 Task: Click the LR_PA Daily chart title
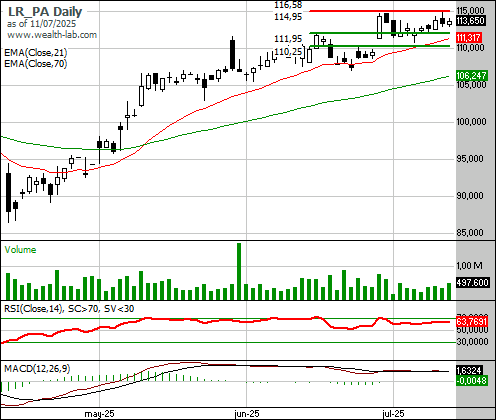pos(45,12)
